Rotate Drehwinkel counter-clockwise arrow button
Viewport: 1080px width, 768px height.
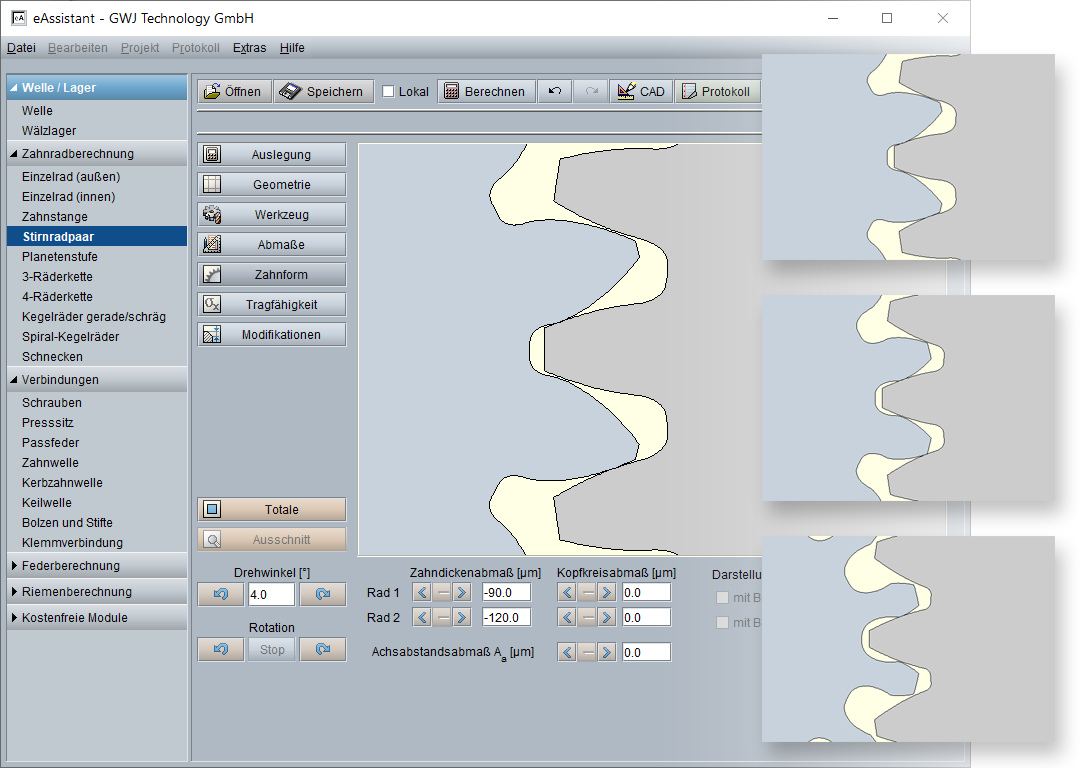coord(221,594)
